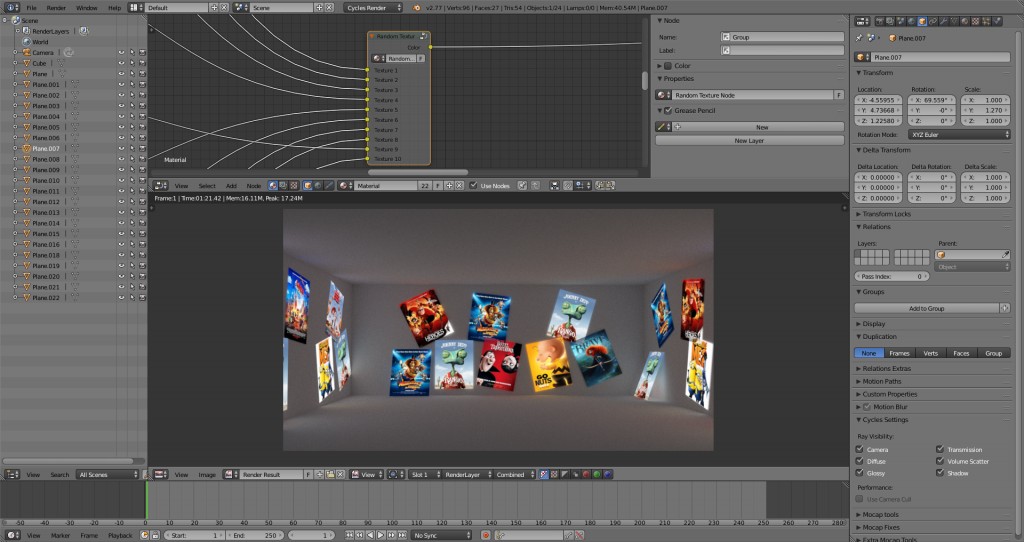Toggle Glossy ray visibility checkbox

click(859, 473)
